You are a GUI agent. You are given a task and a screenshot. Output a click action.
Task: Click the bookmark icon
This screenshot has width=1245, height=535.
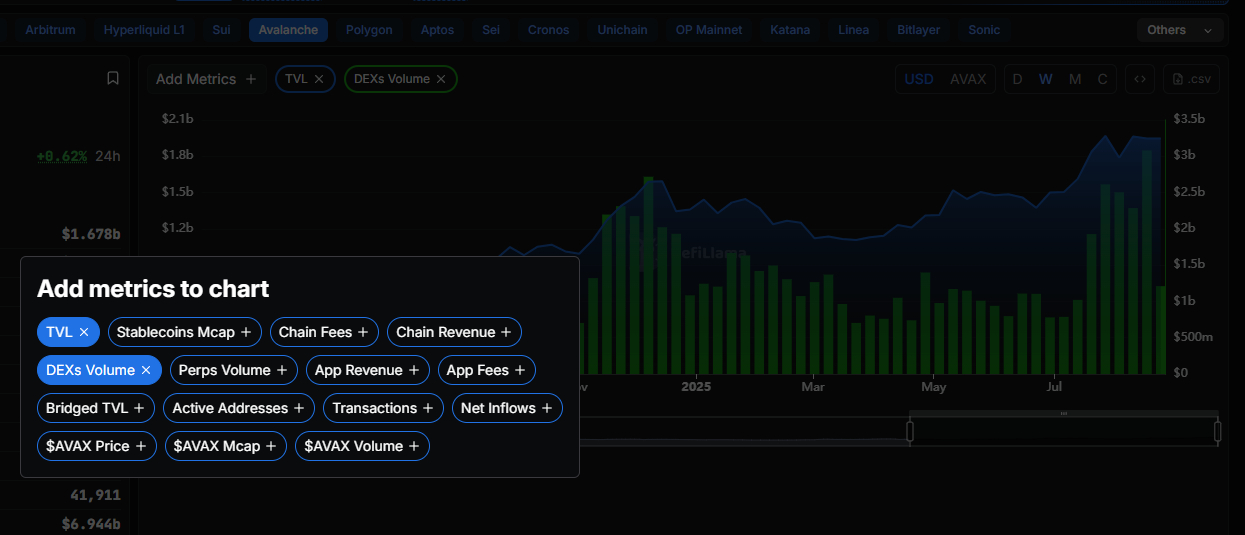(113, 78)
